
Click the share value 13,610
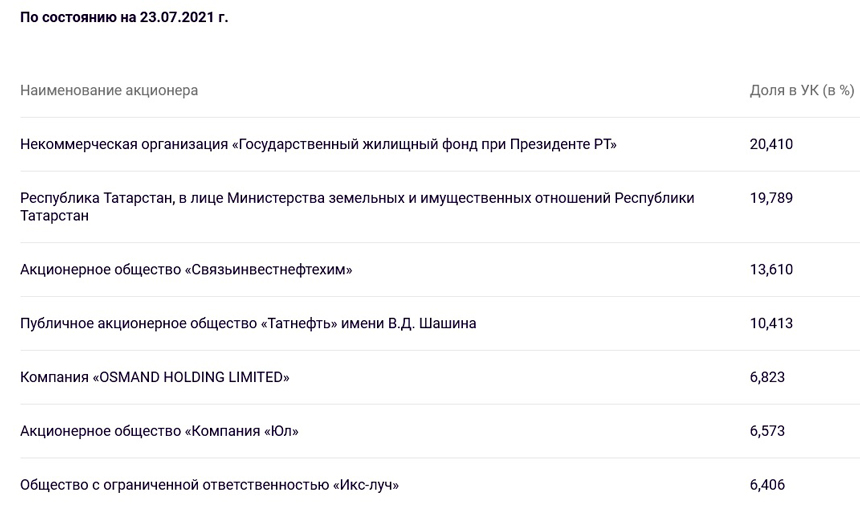point(771,269)
